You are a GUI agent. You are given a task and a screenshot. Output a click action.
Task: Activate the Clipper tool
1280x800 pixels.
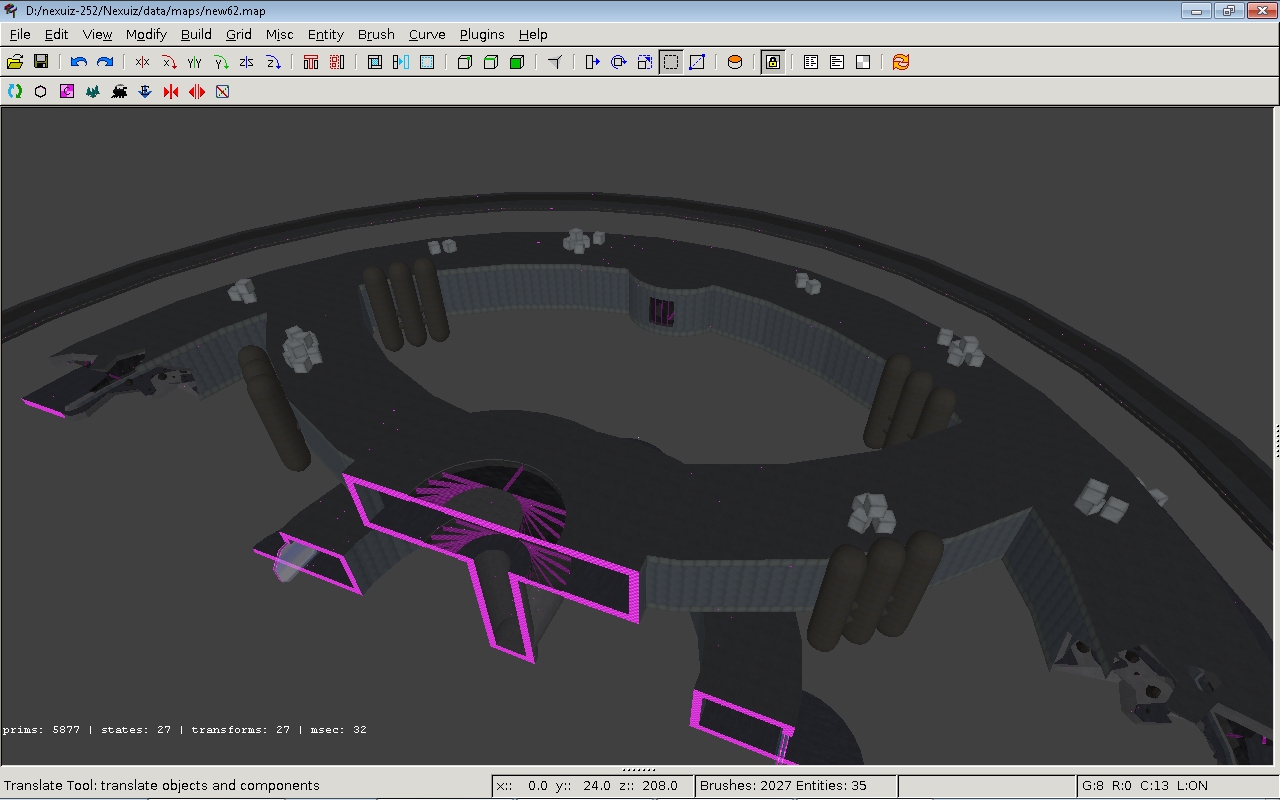click(x=555, y=62)
